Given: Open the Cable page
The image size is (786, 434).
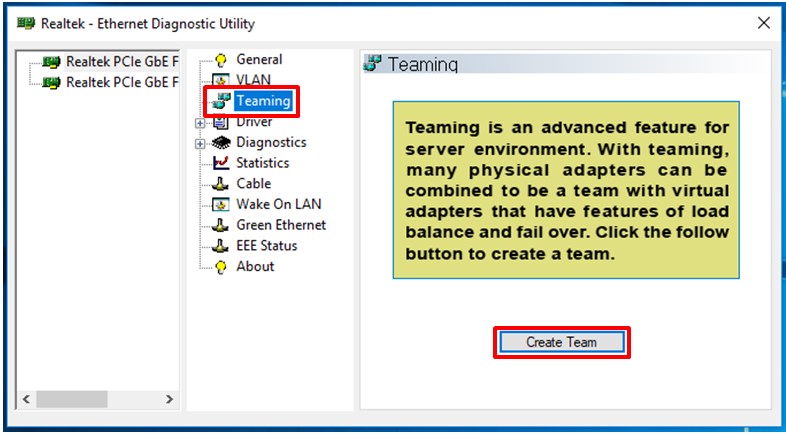Looking at the screenshot, I should click(x=254, y=183).
